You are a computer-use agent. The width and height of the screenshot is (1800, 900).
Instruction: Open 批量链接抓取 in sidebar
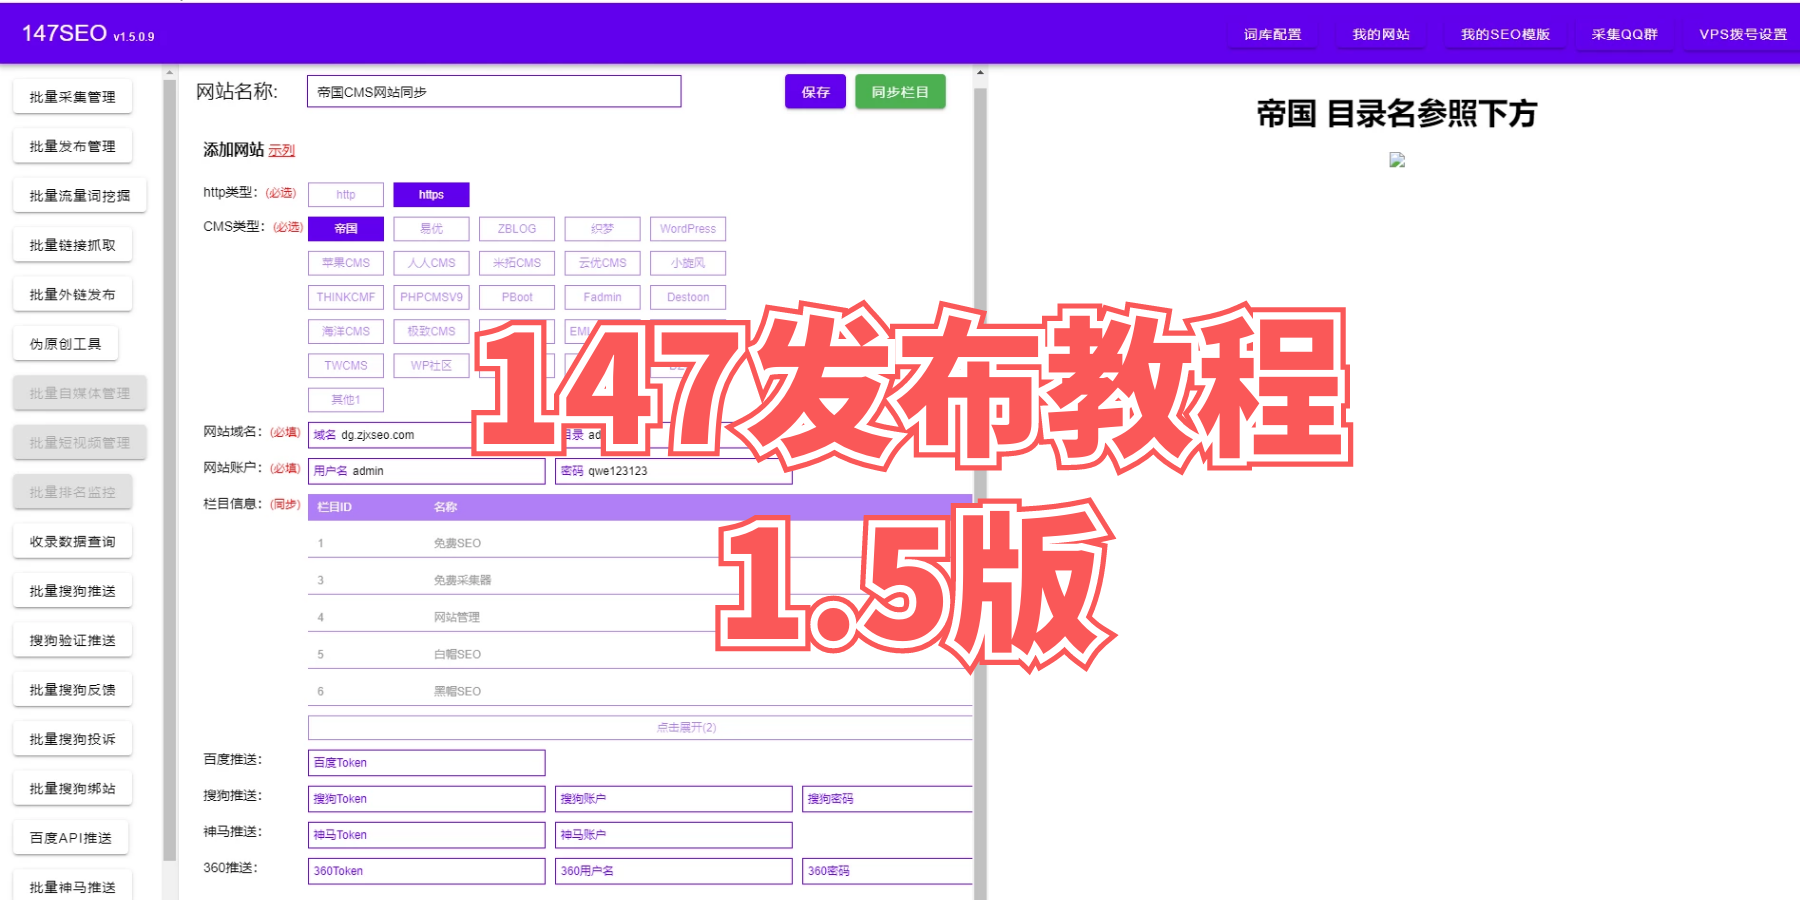click(x=72, y=245)
